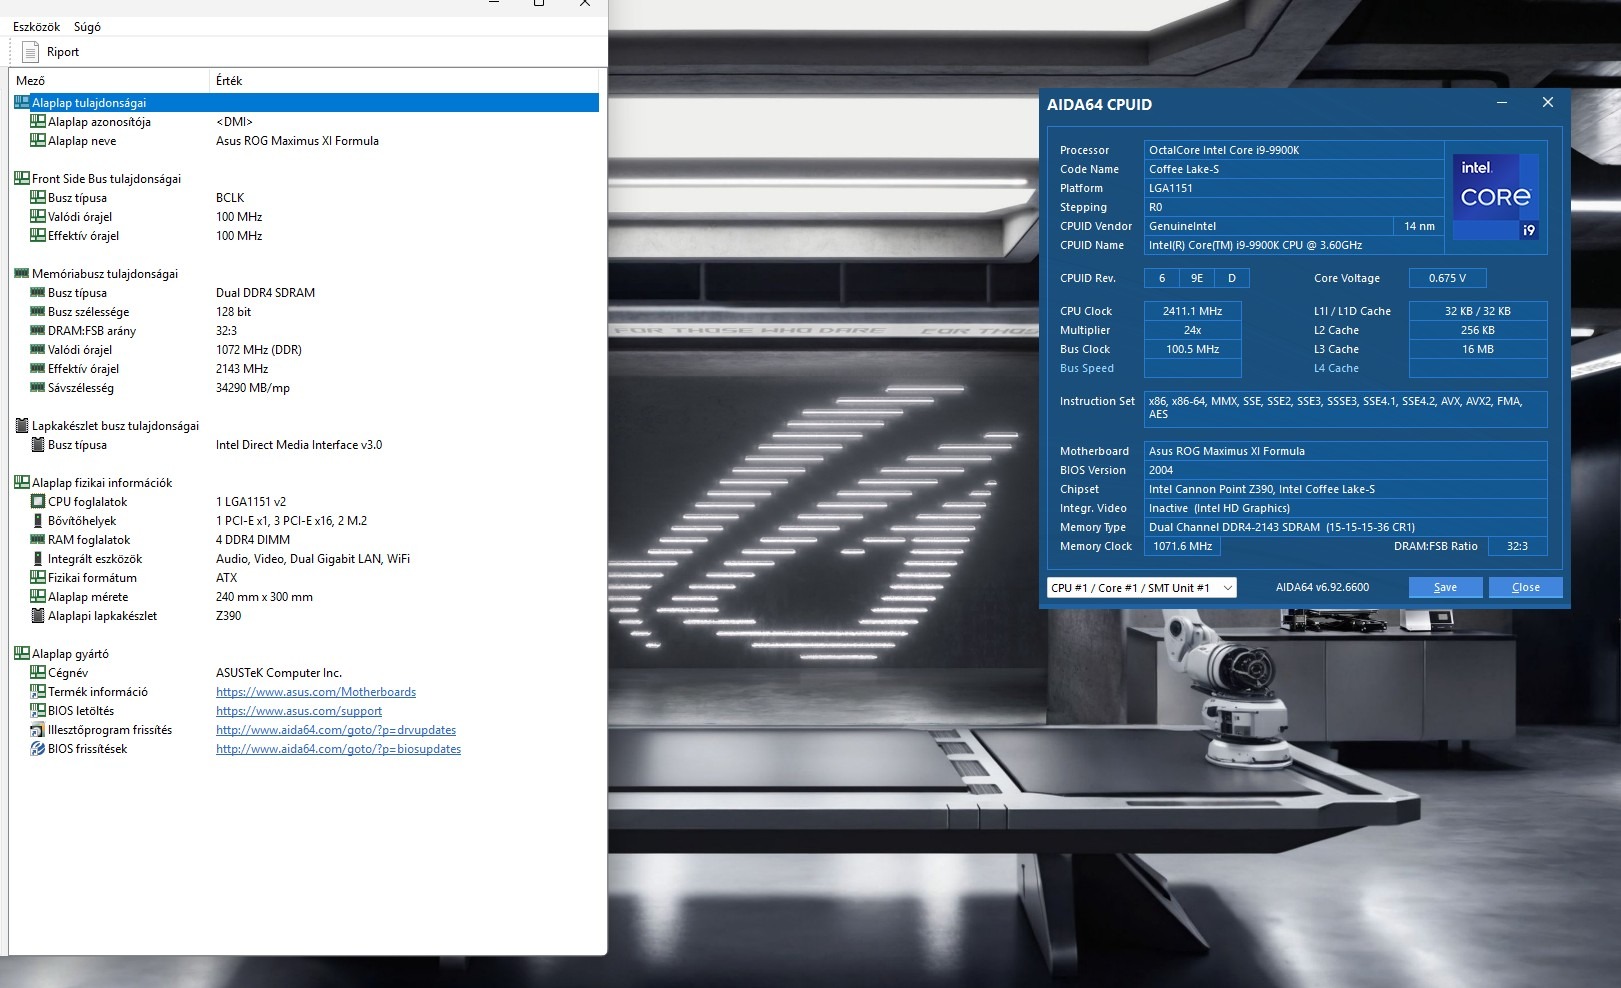Click the Érték column header
Image resolution: width=1621 pixels, height=988 pixels.
coord(404,81)
